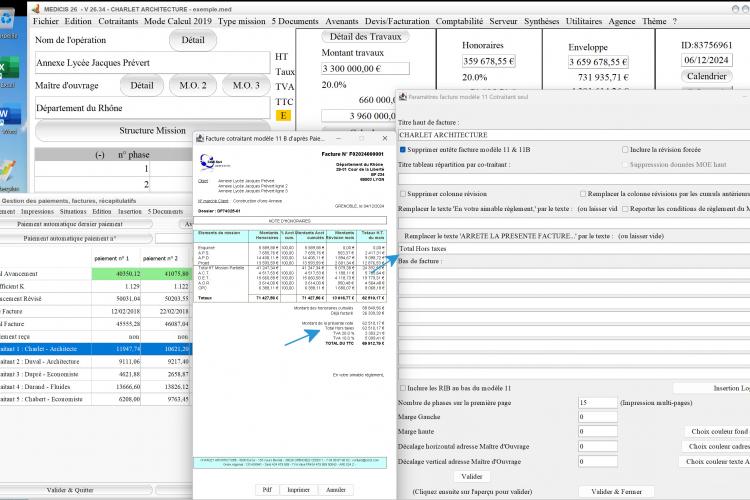Click Détail button next to Maître d'ouvrage
750x500 pixels.
tap(142, 86)
